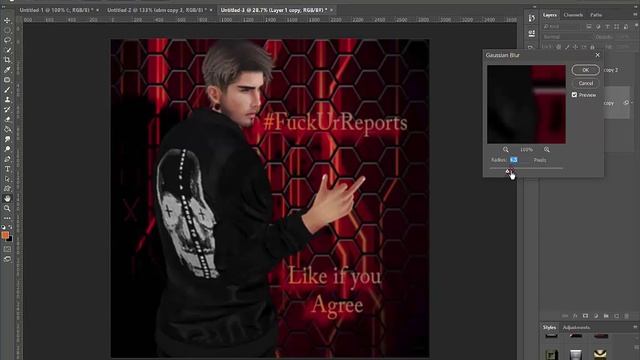Image resolution: width=640 pixels, height=360 pixels.
Task: Filter layers by adjustment layers
Action: [x=598, y=27]
